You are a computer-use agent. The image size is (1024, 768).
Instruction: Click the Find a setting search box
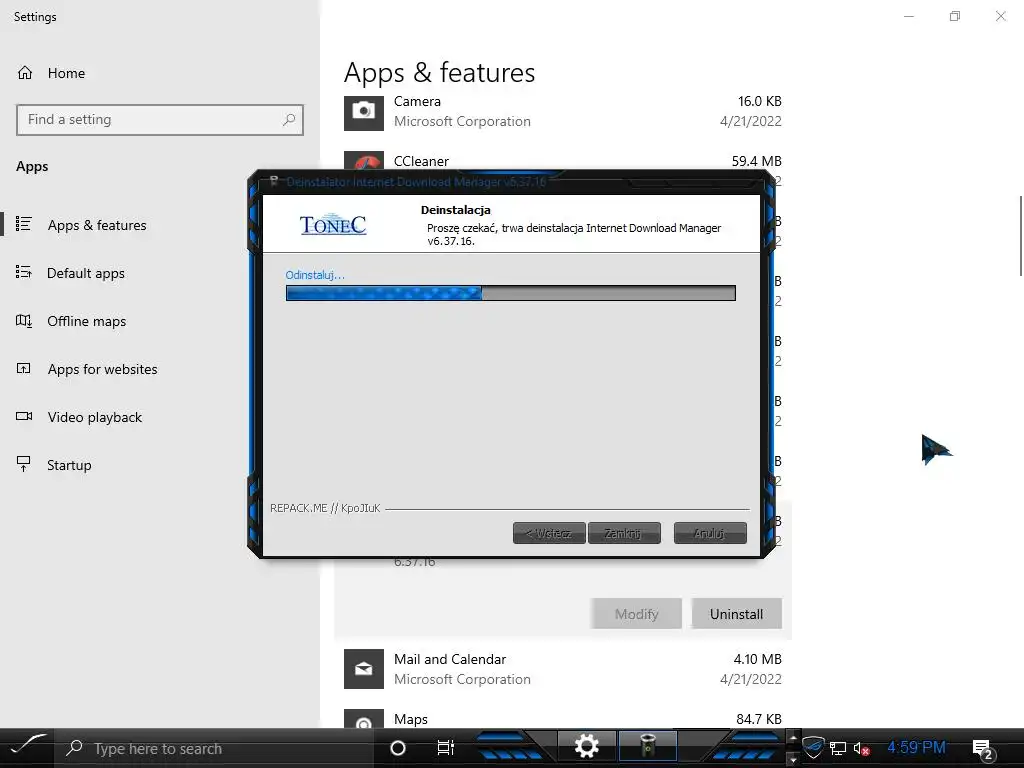point(160,120)
